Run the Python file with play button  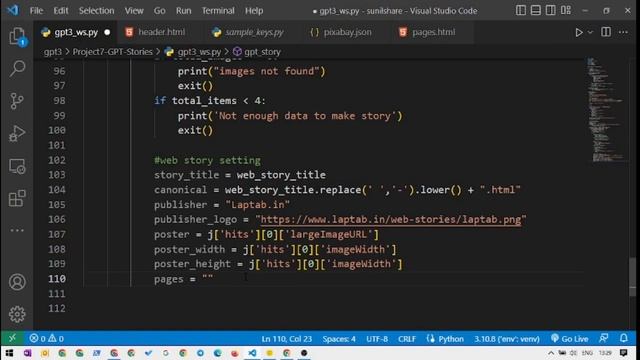pyautogui.click(x=579, y=32)
